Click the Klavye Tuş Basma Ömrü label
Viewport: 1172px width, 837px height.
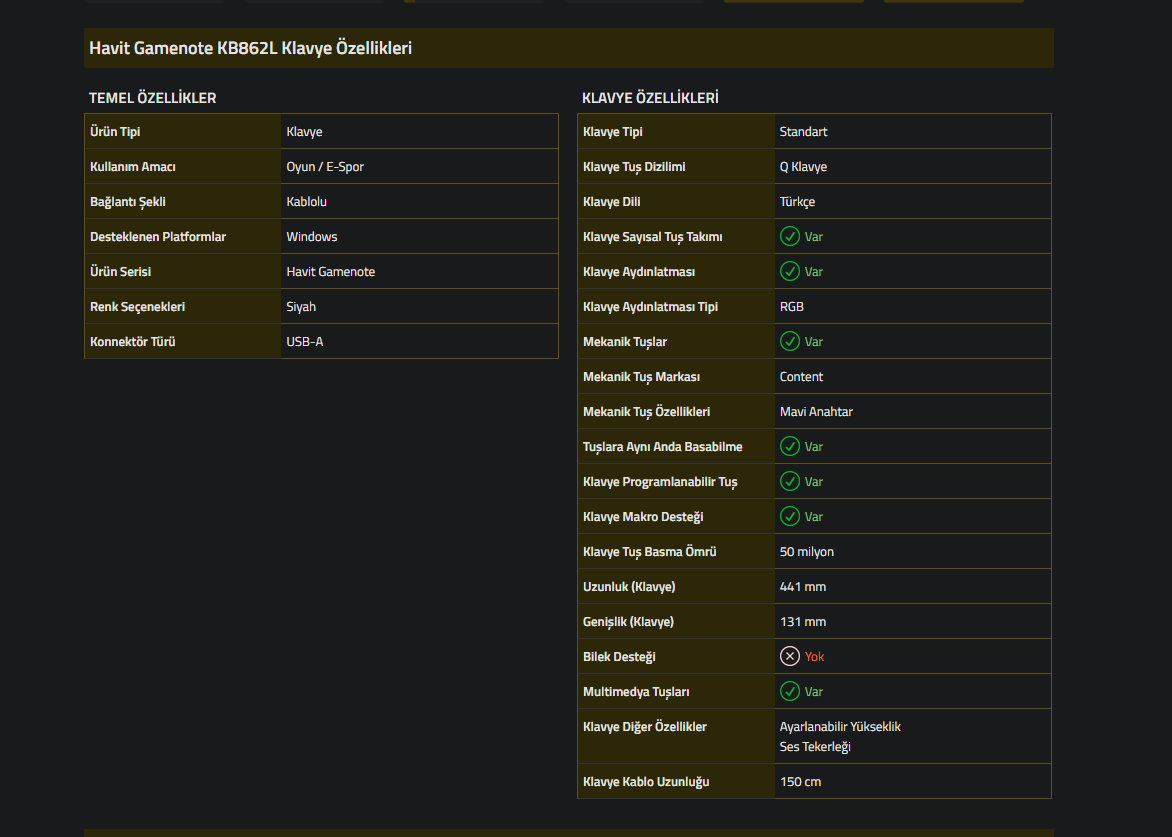[x=650, y=552]
